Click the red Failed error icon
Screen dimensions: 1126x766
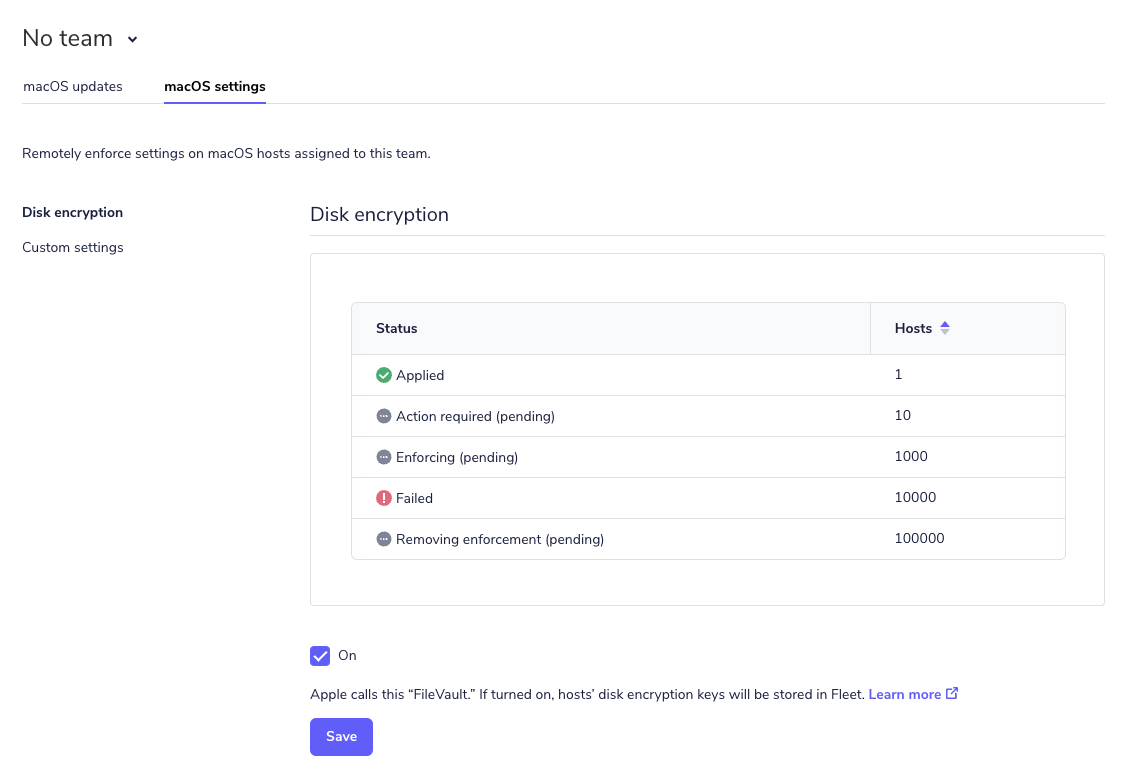pyautogui.click(x=383, y=498)
